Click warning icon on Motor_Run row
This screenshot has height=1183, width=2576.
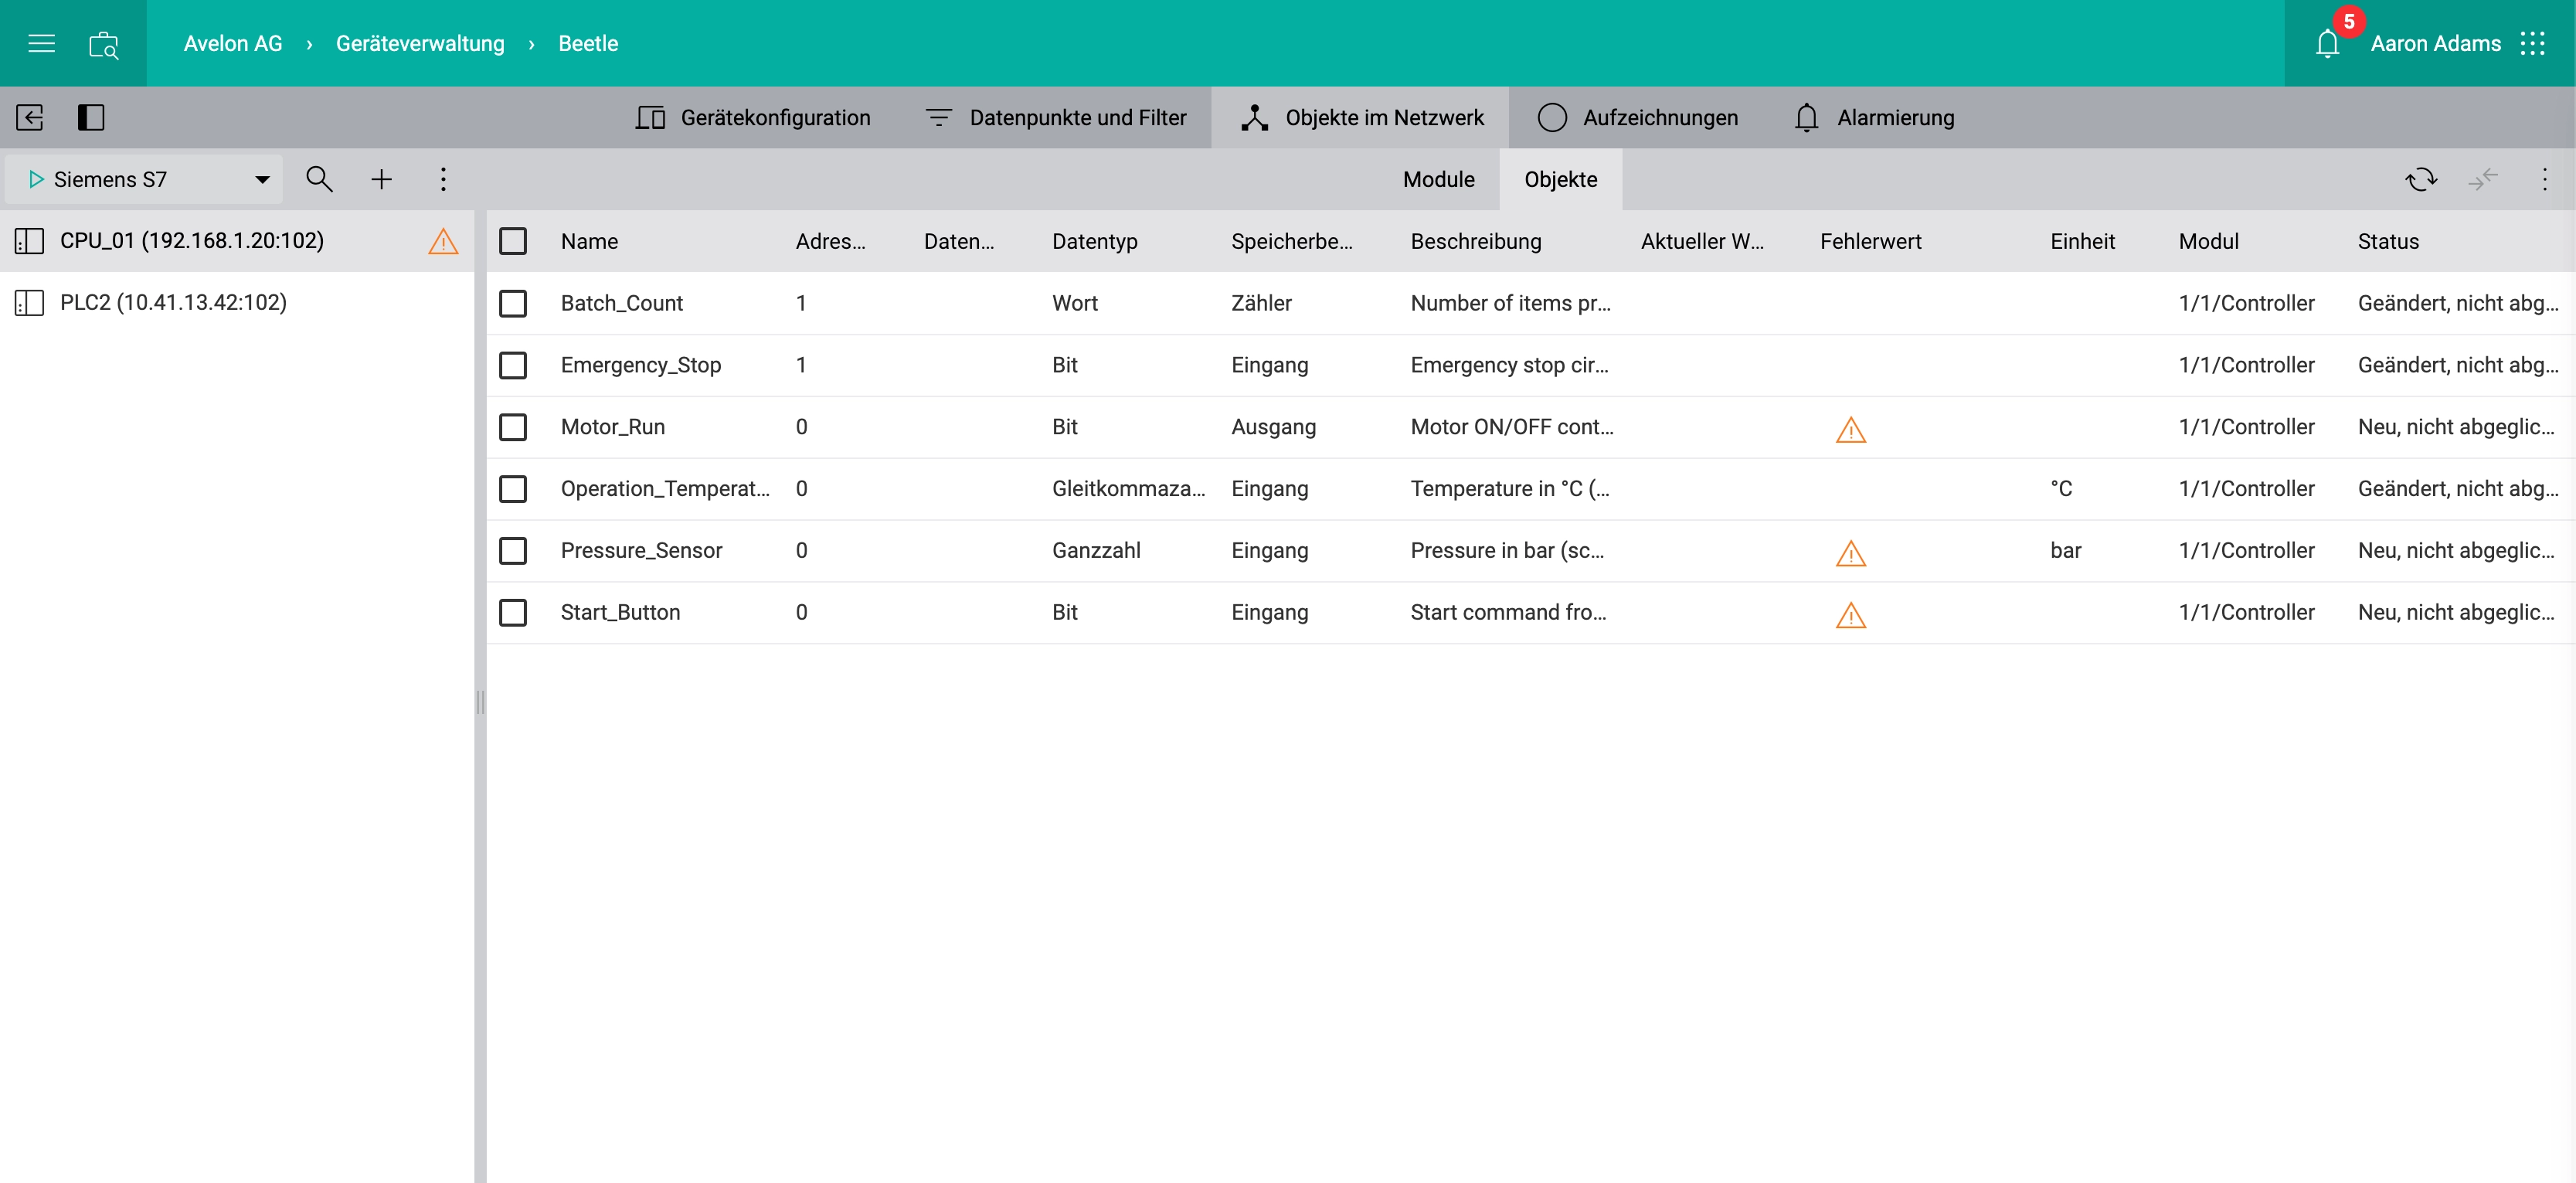(x=1850, y=429)
